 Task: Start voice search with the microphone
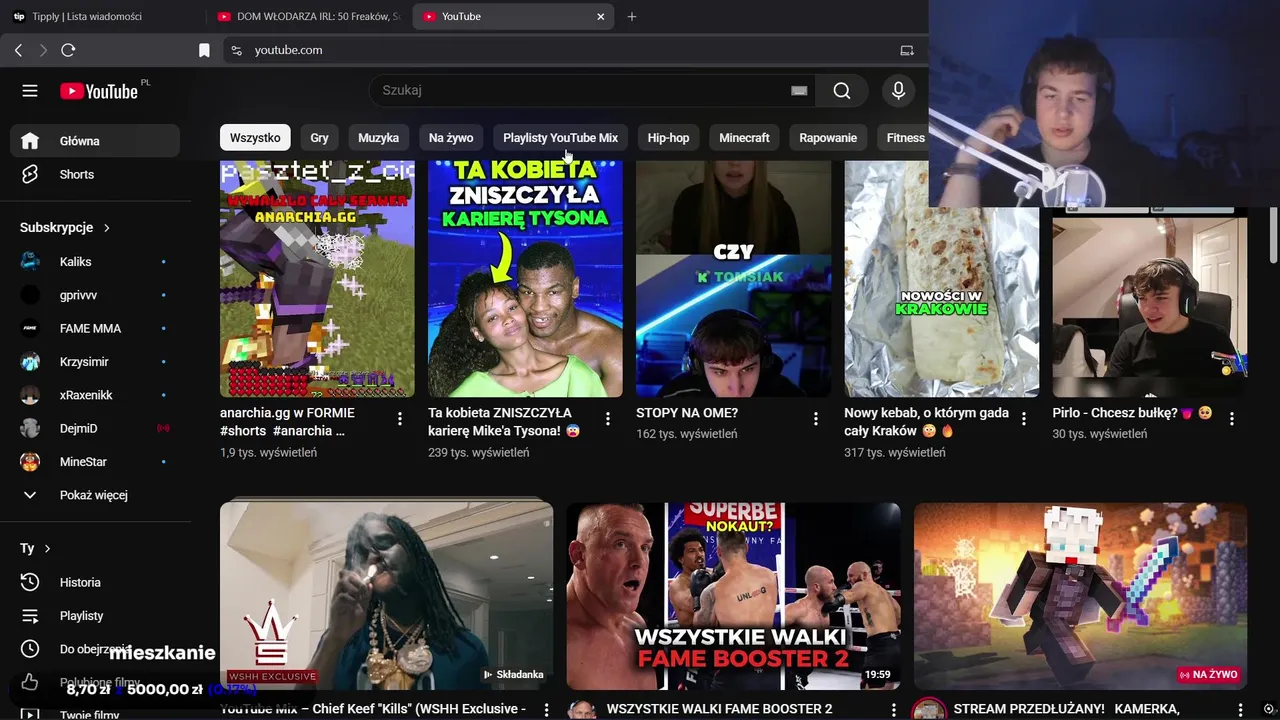coord(898,91)
